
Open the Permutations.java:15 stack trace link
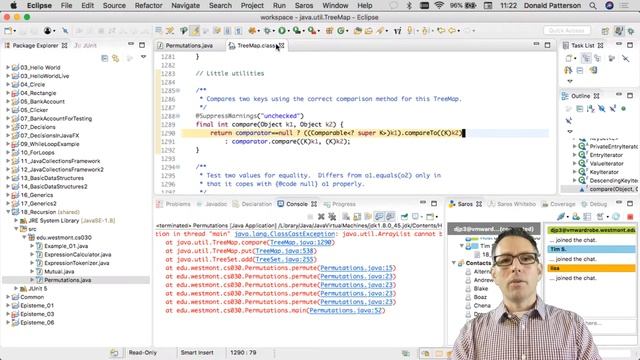pyautogui.click(x=356, y=268)
